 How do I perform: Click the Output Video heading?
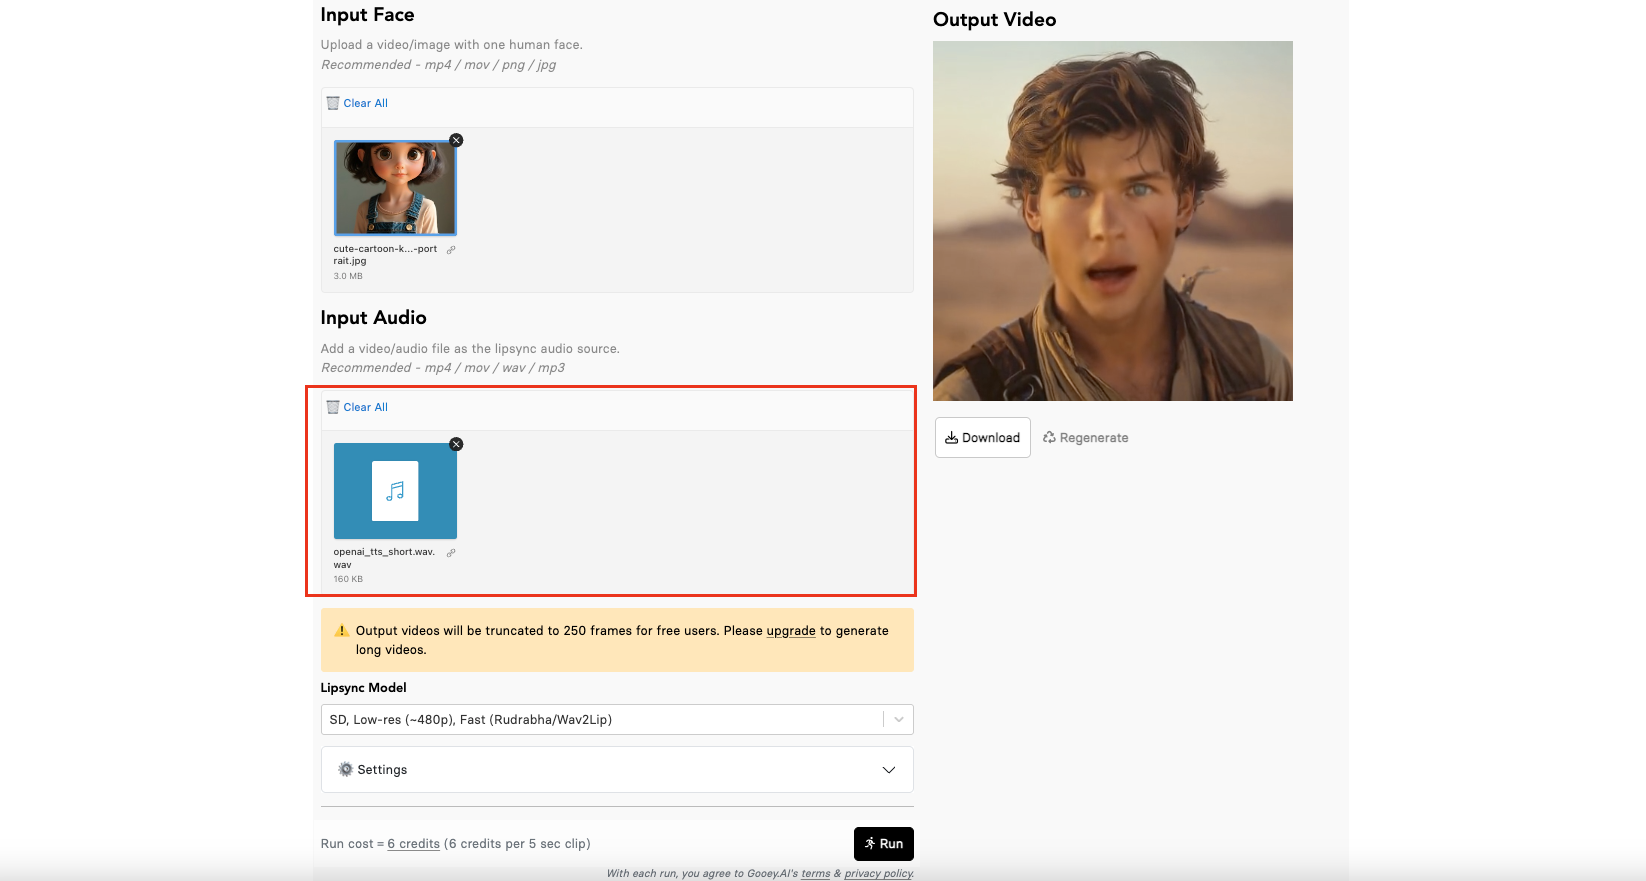995,20
